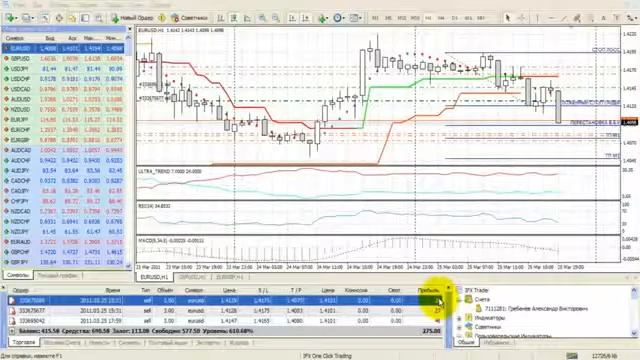The height and width of the screenshot is (360, 640).
Task: Toggle the Auto Scroll chart icon
Action: [292, 18]
